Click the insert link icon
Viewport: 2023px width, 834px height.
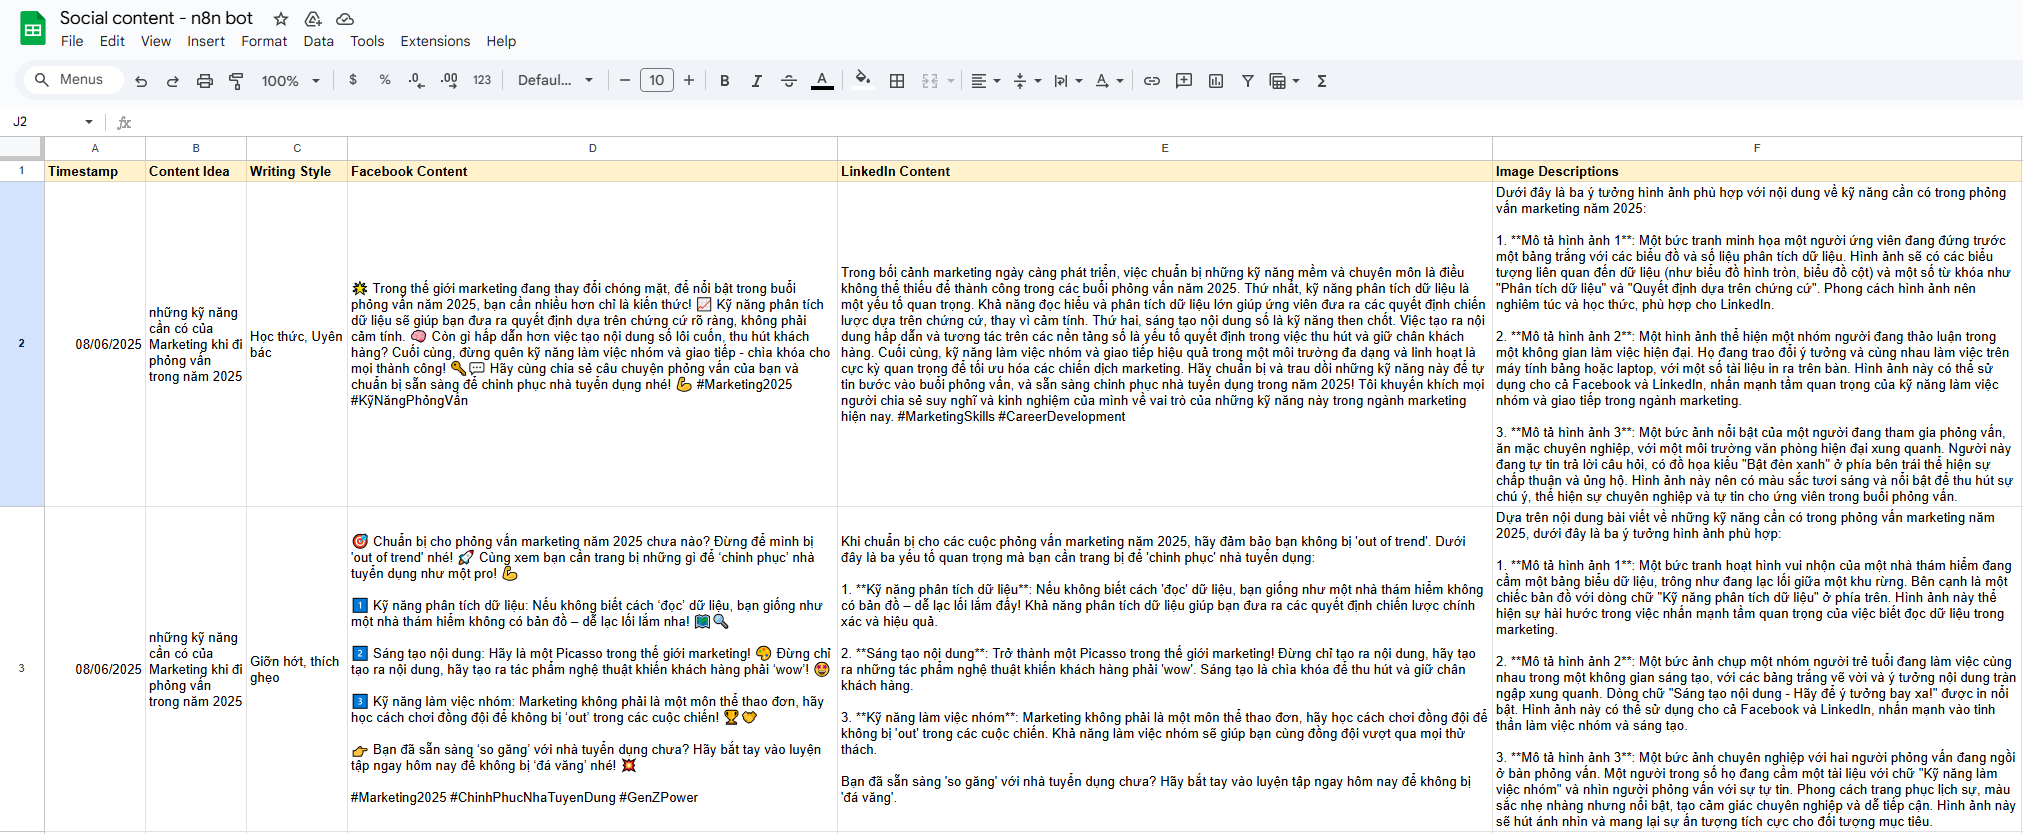(x=1152, y=81)
